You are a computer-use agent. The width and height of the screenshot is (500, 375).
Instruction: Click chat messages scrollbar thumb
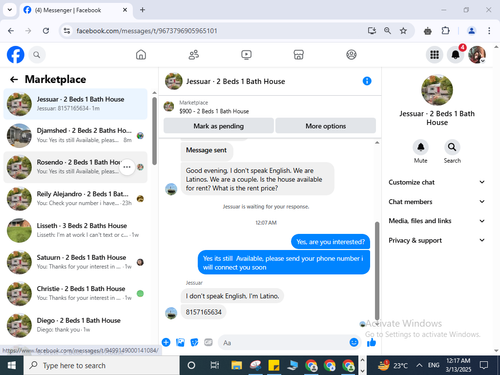click(377, 271)
